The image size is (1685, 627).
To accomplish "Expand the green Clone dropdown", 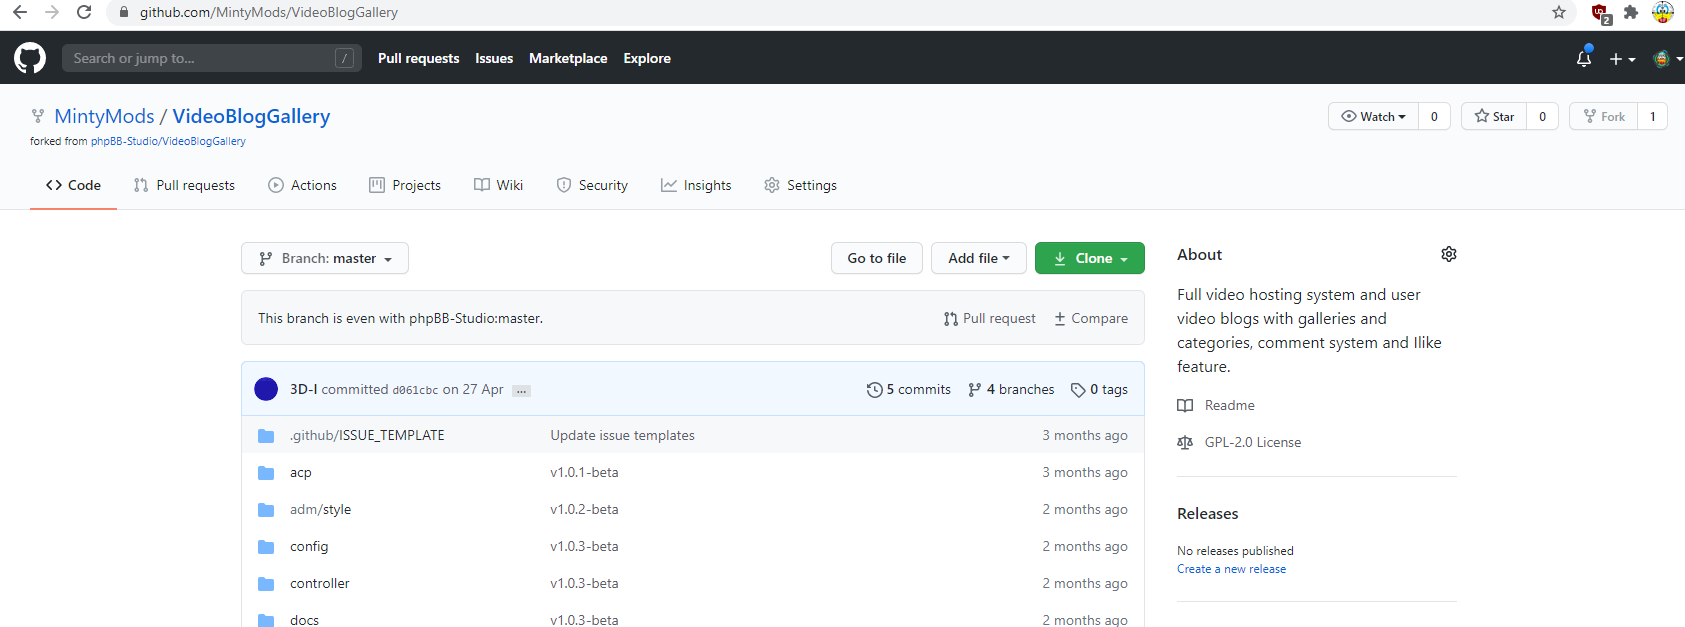I will point(1089,258).
